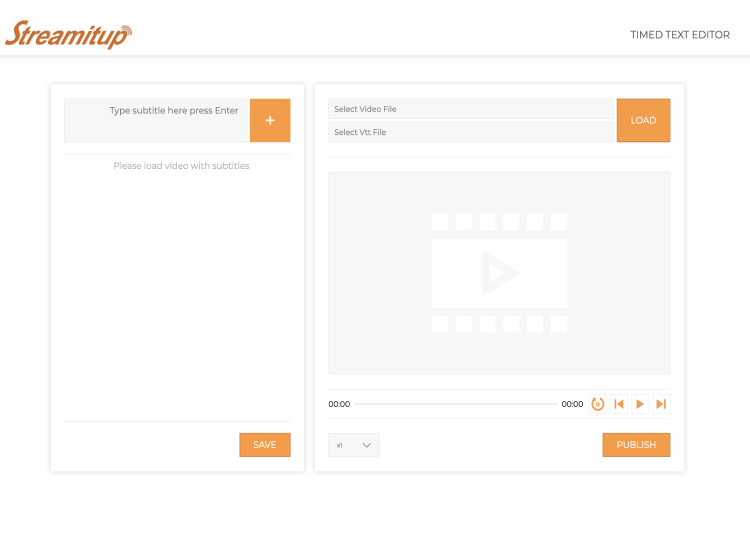The height and width of the screenshot is (560, 750).
Task: Click the plus icon to add subtitle
Action: pos(270,120)
